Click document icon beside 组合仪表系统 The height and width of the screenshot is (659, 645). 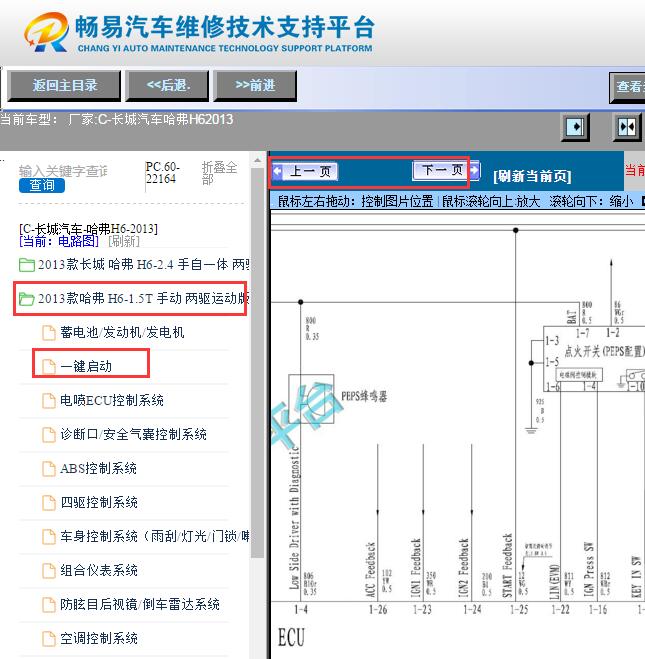(x=49, y=571)
